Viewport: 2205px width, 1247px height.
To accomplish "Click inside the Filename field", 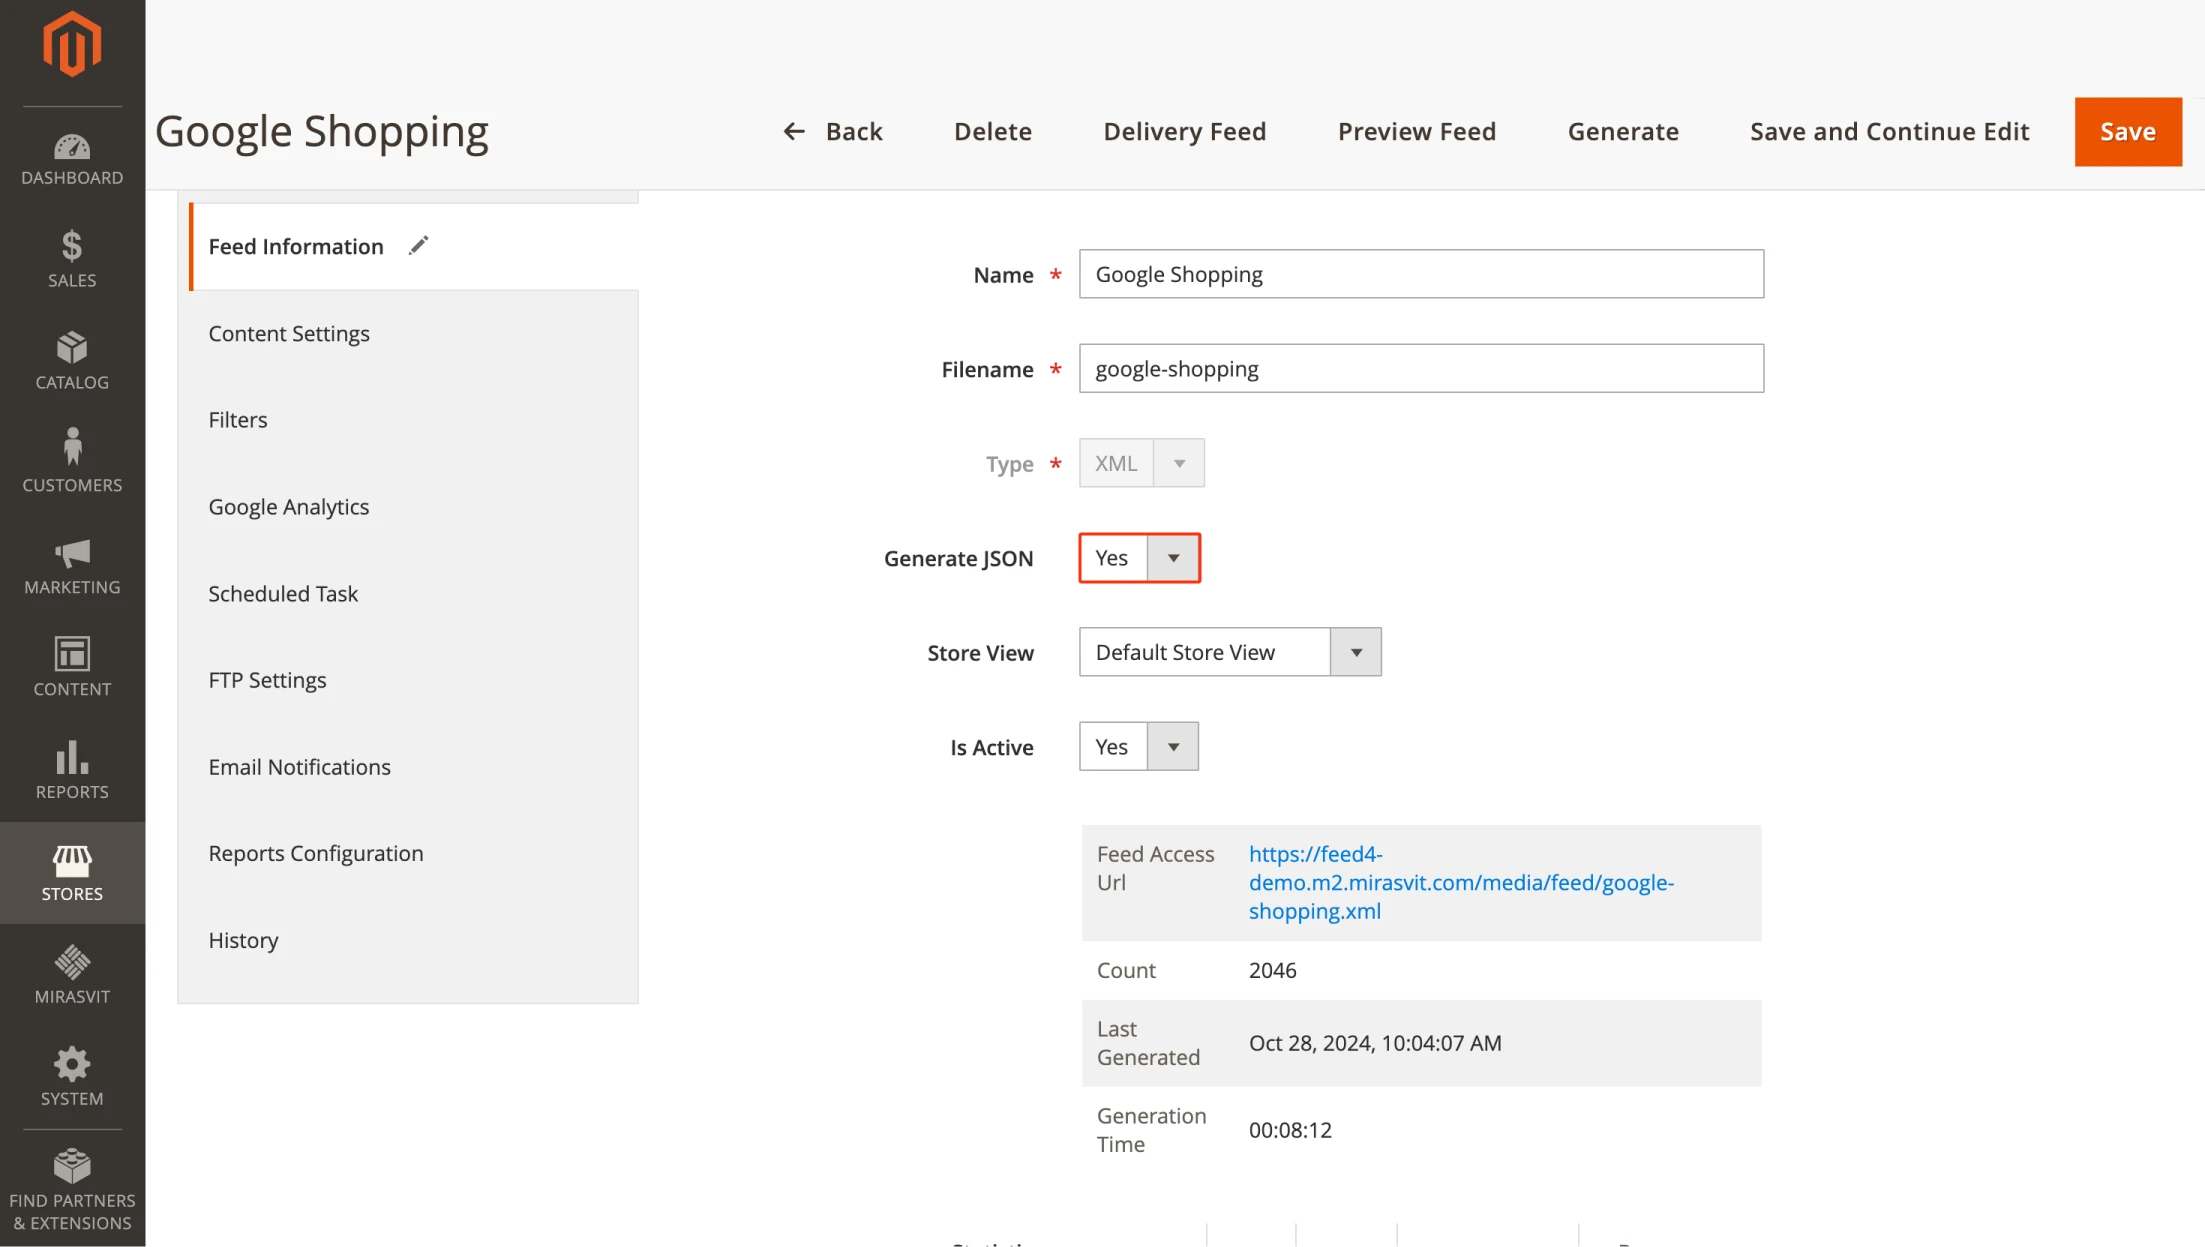I will [1421, 368].
